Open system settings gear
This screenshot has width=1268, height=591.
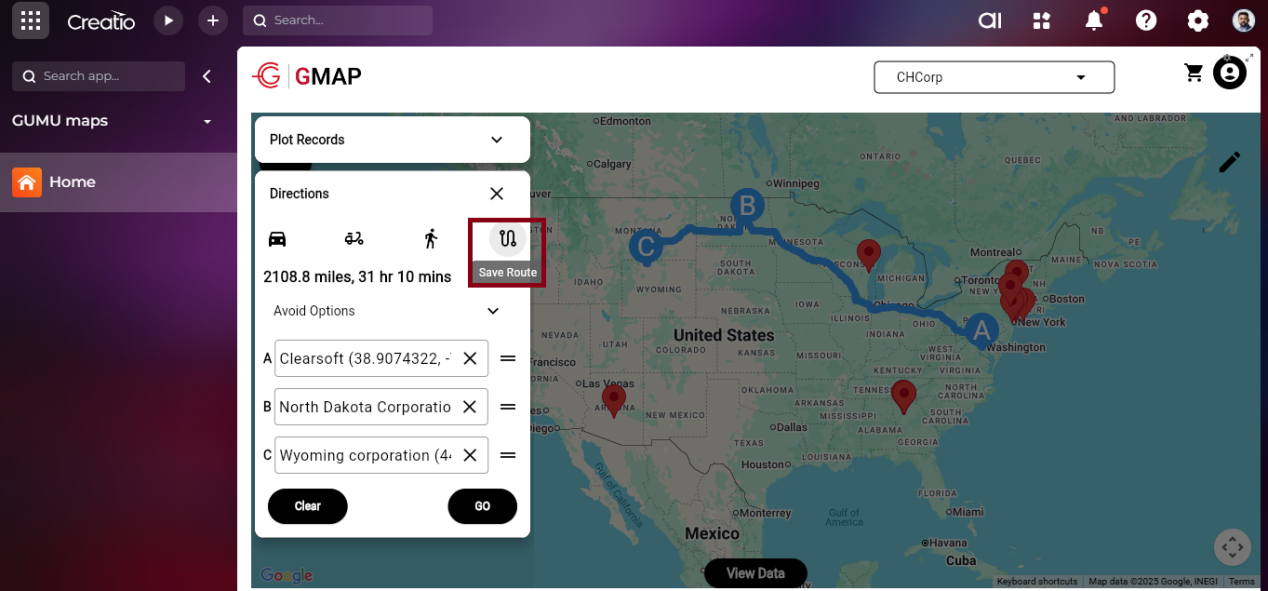coord(1197,20)
